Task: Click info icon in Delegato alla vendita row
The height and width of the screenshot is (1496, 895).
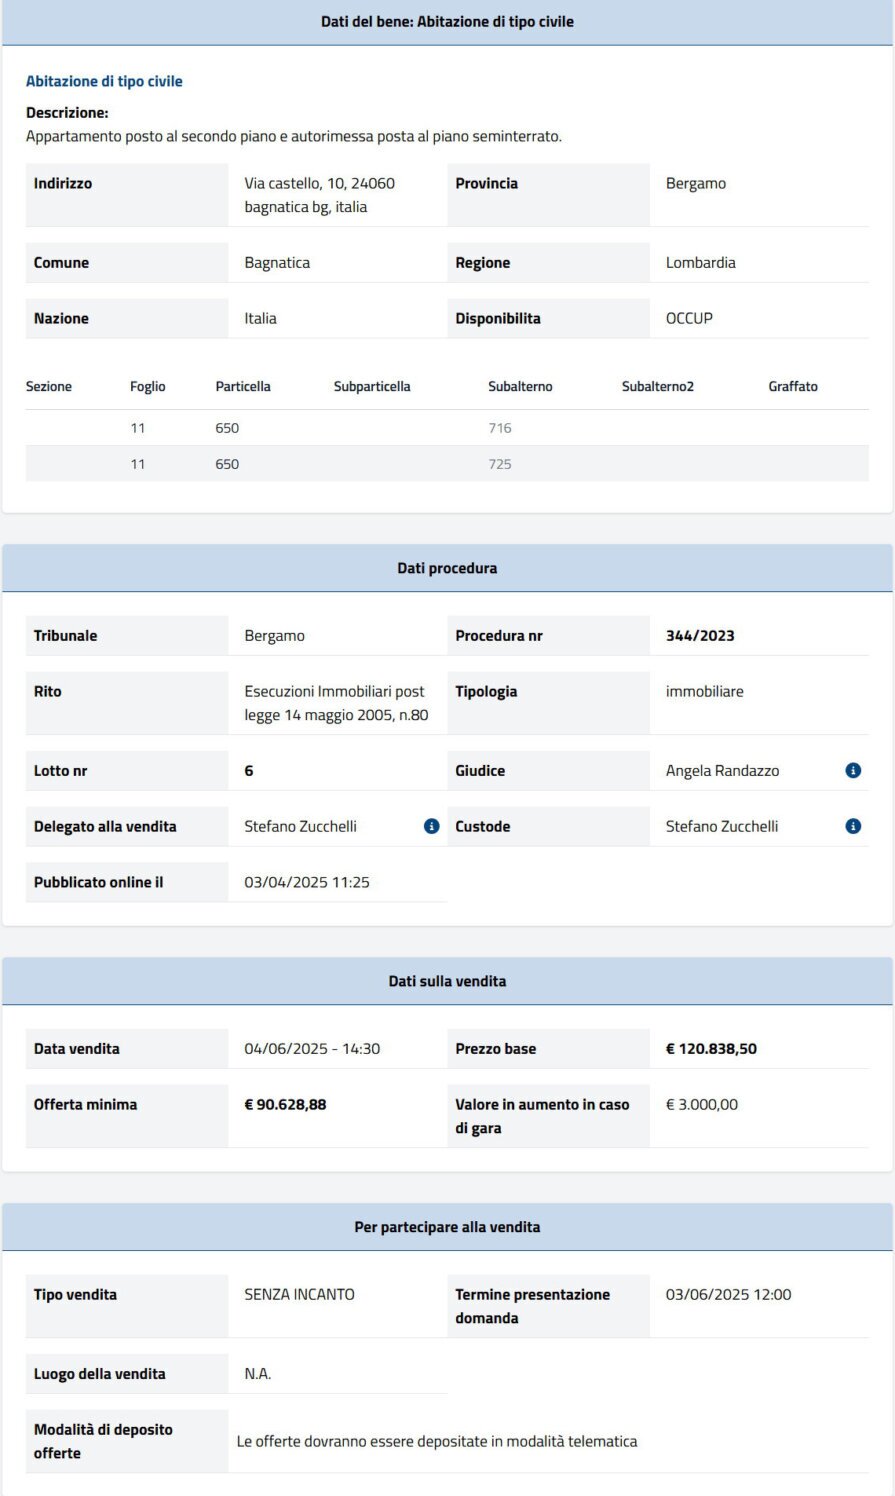Action: tap(432, 827)
